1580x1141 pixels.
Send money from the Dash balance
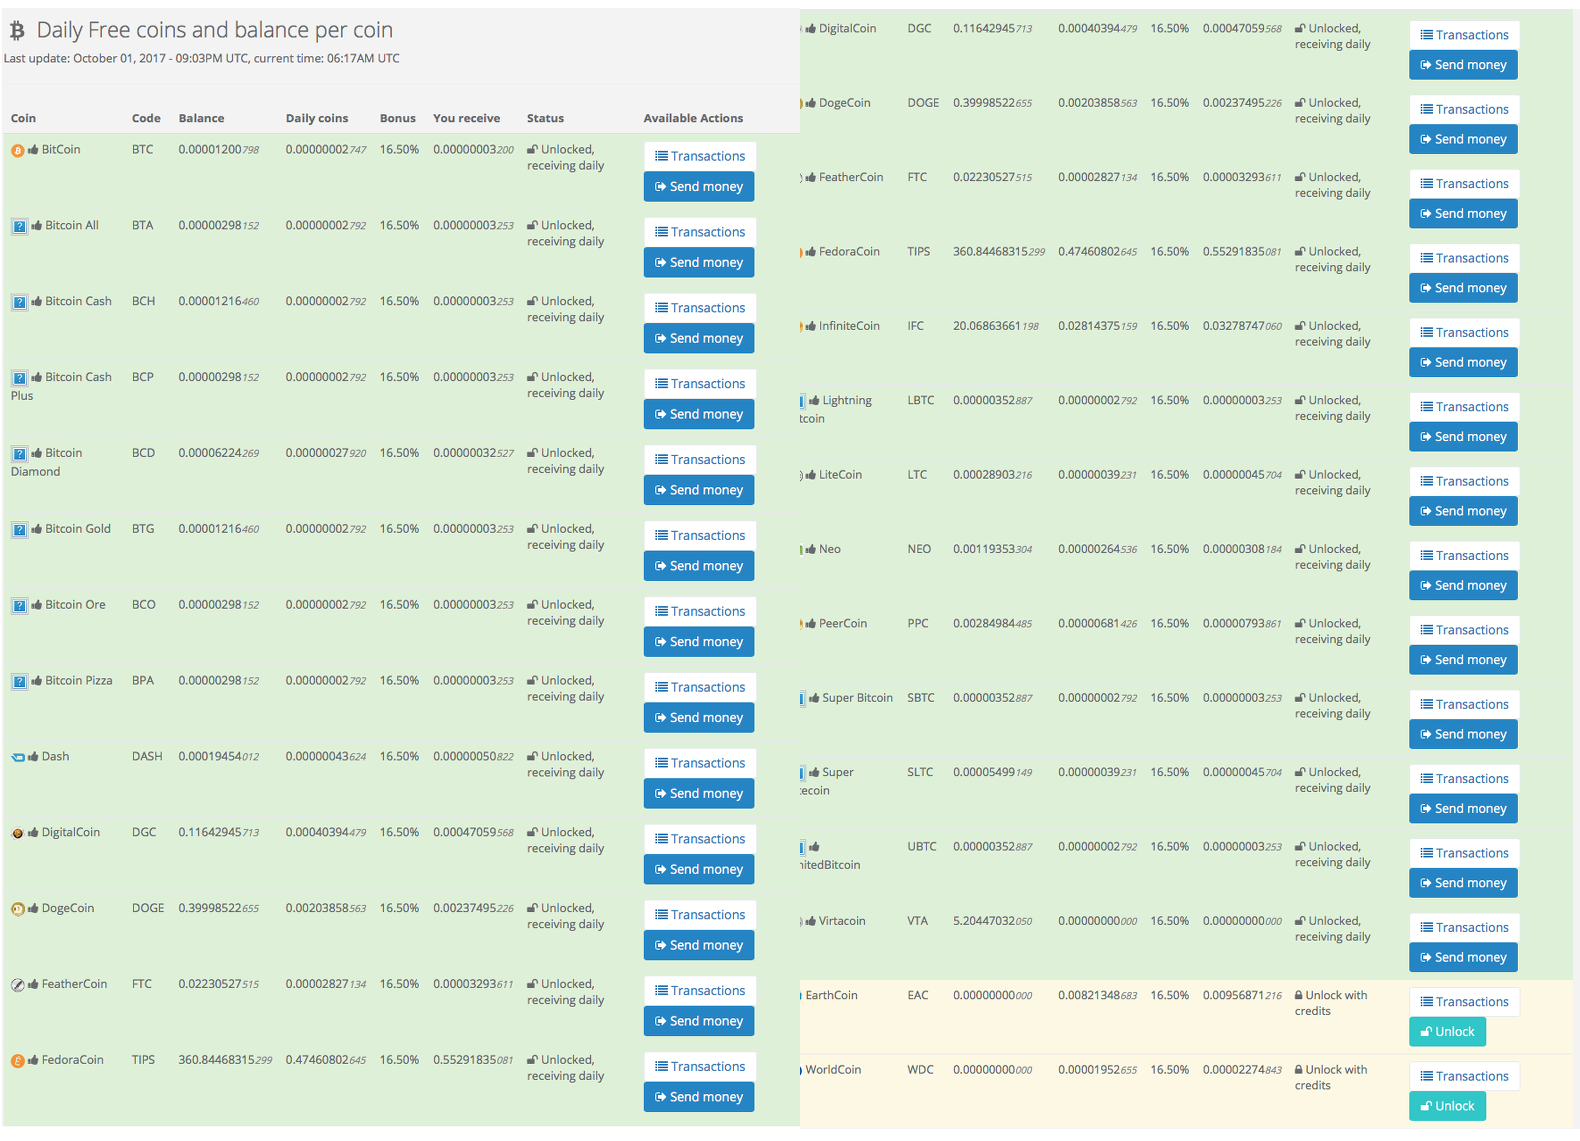pyautogui.click(x=699, y=794)
